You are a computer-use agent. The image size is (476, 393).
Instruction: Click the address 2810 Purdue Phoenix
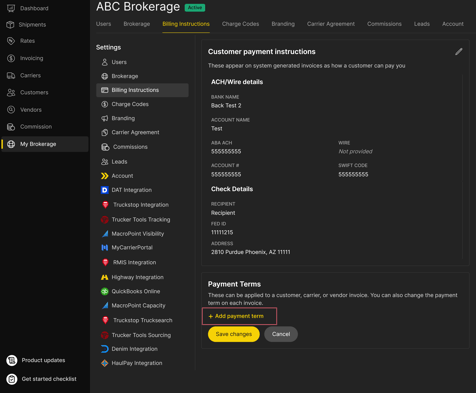(250, 252)
